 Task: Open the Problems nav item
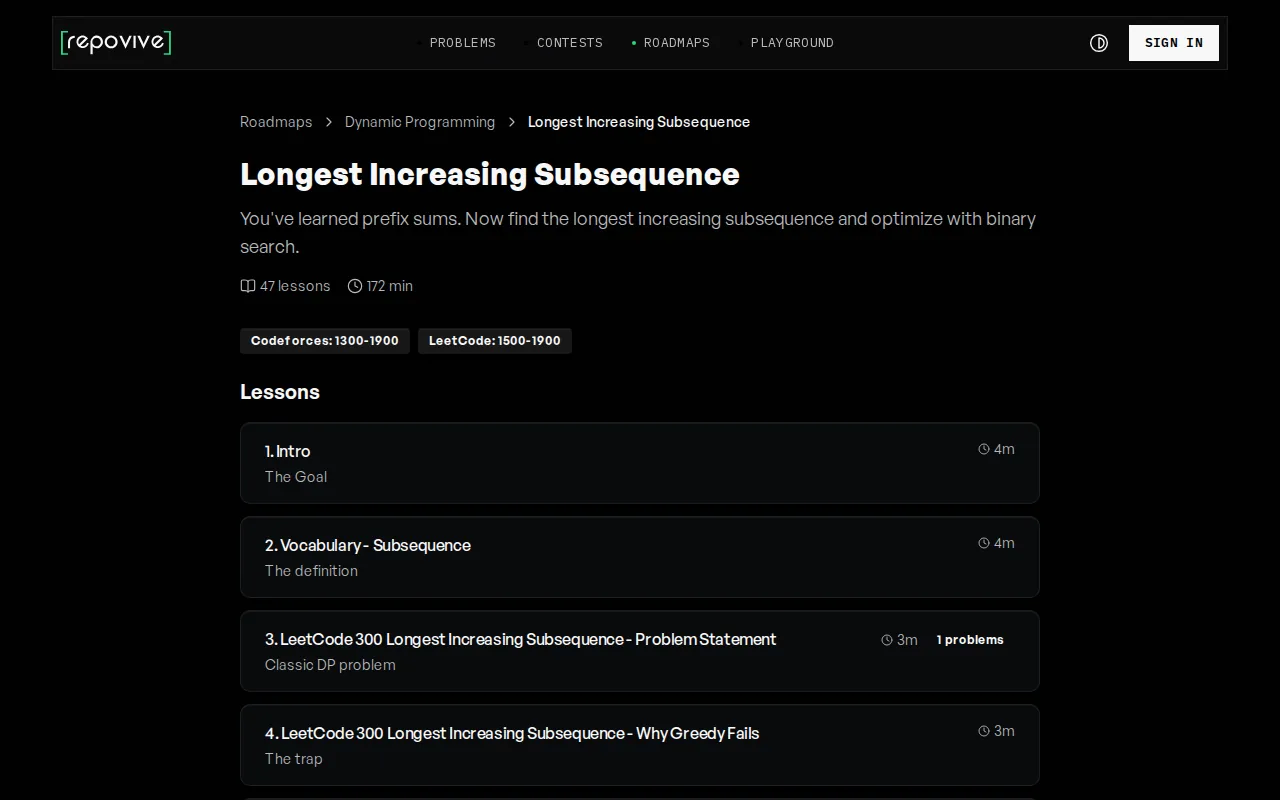click(x=462, y=43)
